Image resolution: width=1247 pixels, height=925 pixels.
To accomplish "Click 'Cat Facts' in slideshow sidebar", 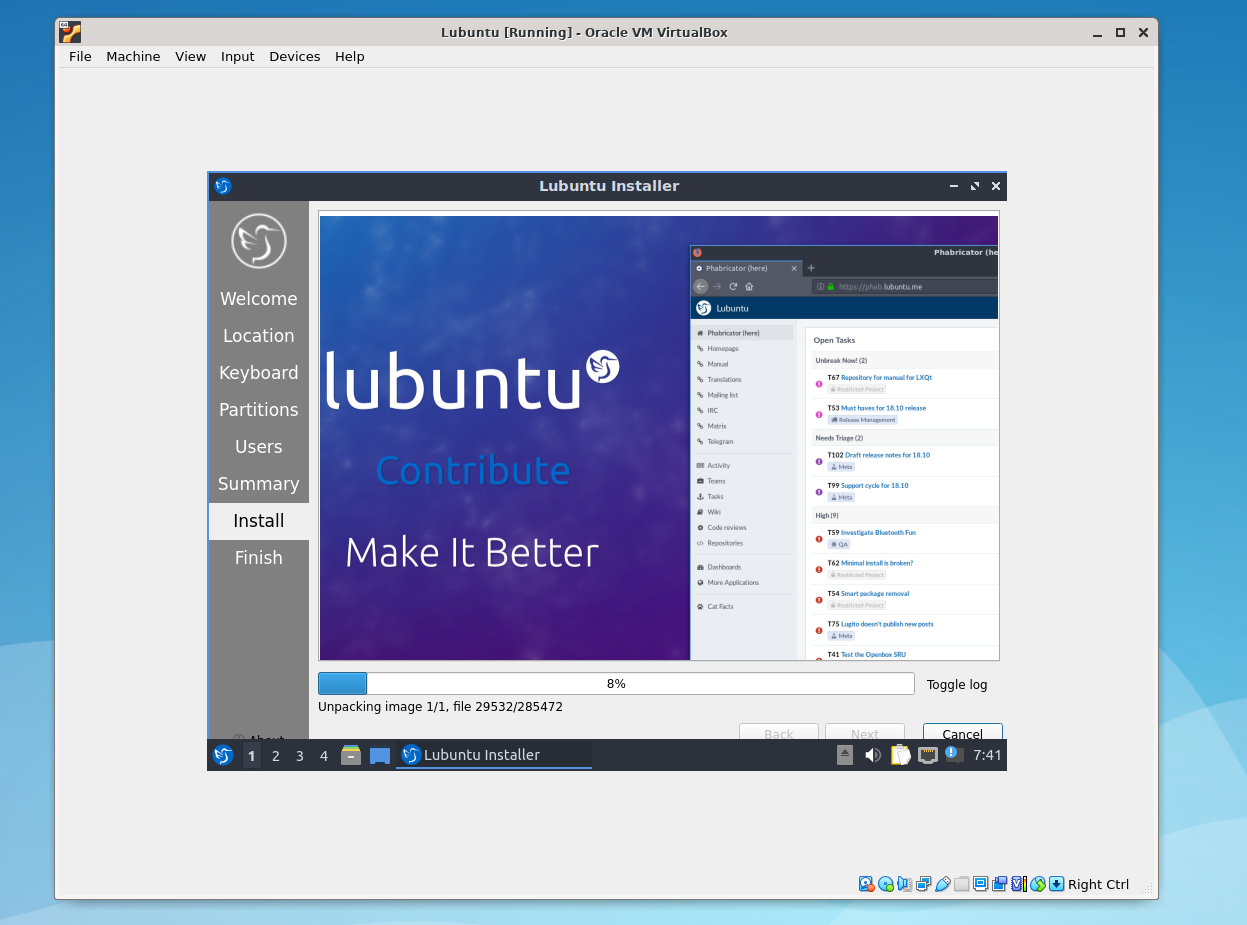I will tap(720, 607).
